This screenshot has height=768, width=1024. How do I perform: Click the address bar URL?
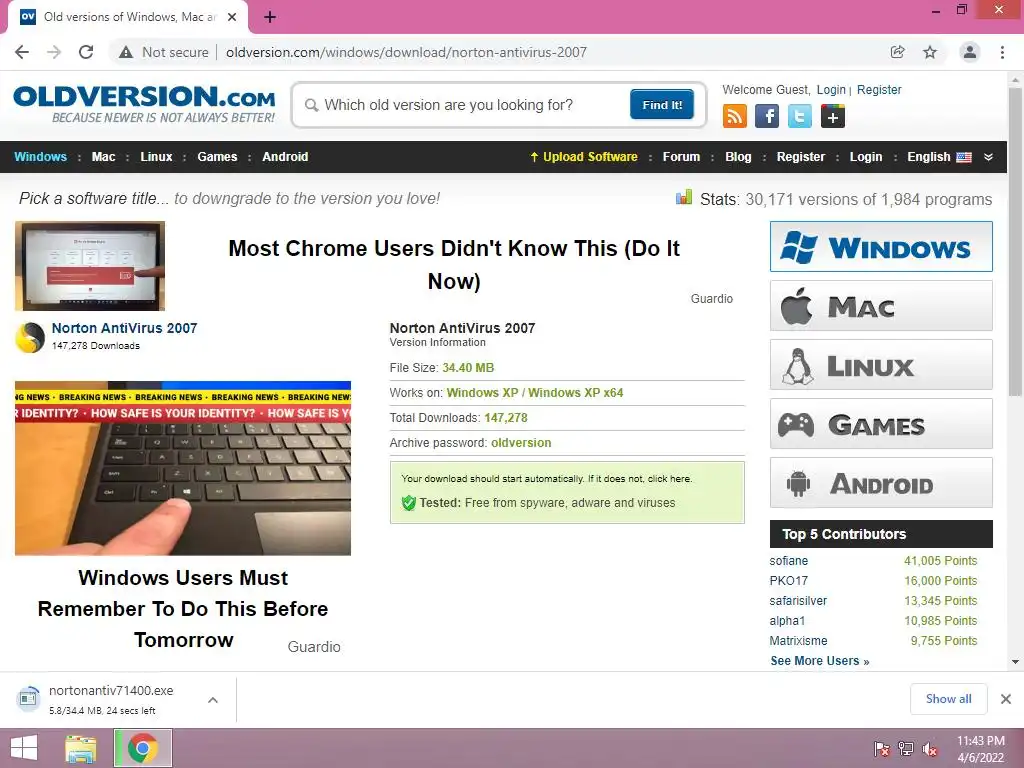coord(406,52)
